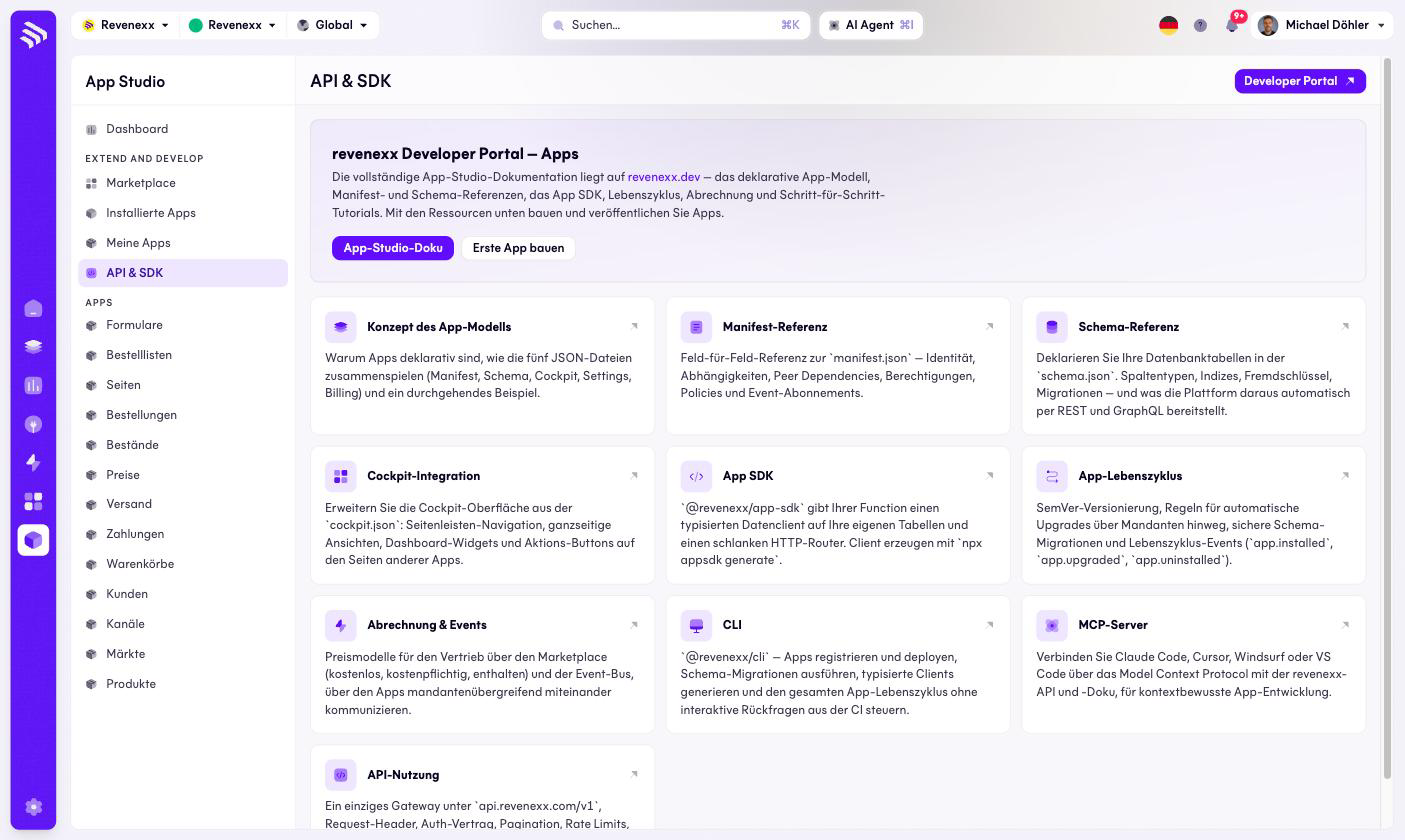Open settings gear at the rail bottom

point(33,807)
